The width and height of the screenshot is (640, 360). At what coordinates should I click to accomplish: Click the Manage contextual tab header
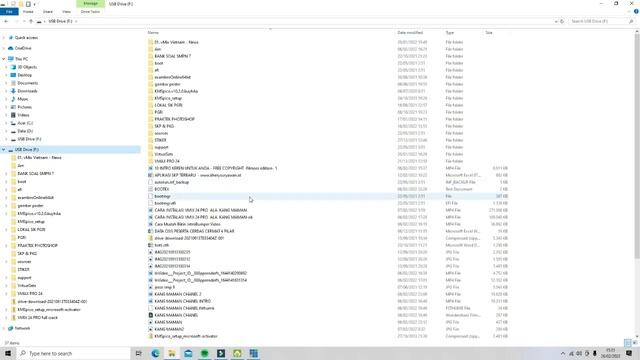(x=91, y=4)
